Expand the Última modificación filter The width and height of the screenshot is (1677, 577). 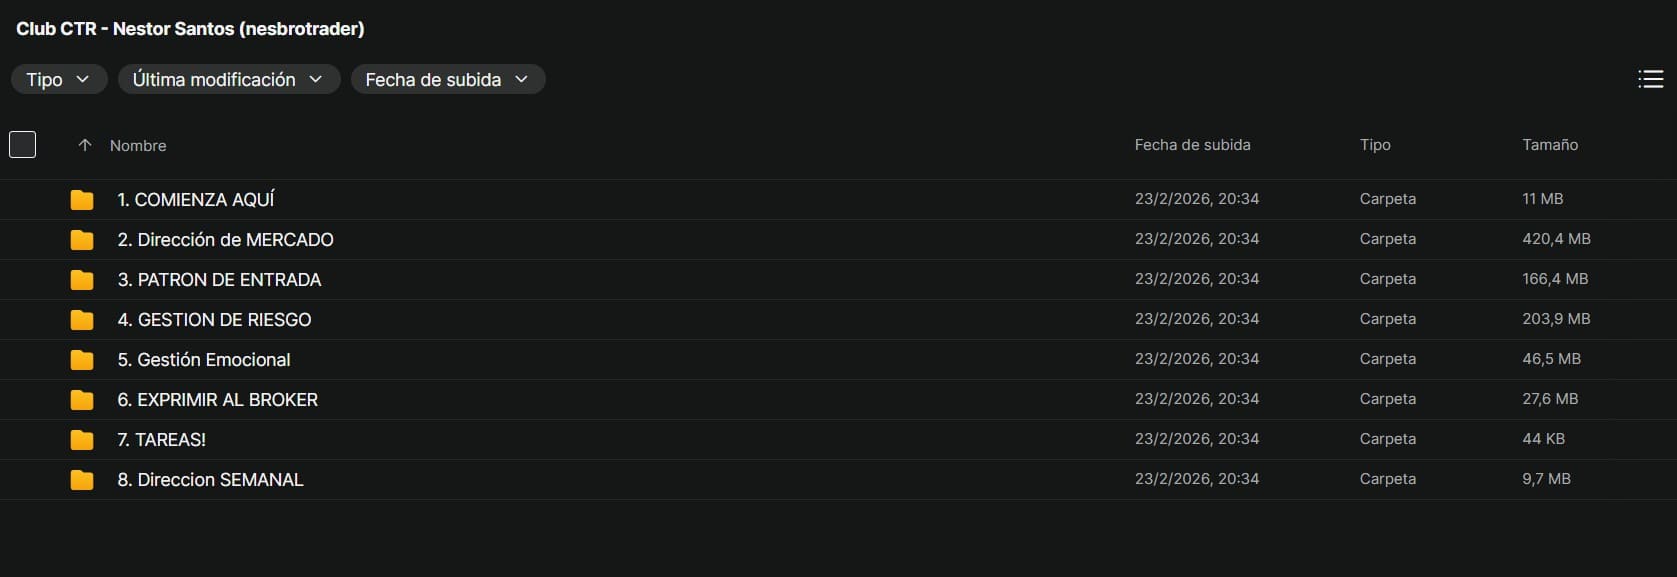coord(228,79)
